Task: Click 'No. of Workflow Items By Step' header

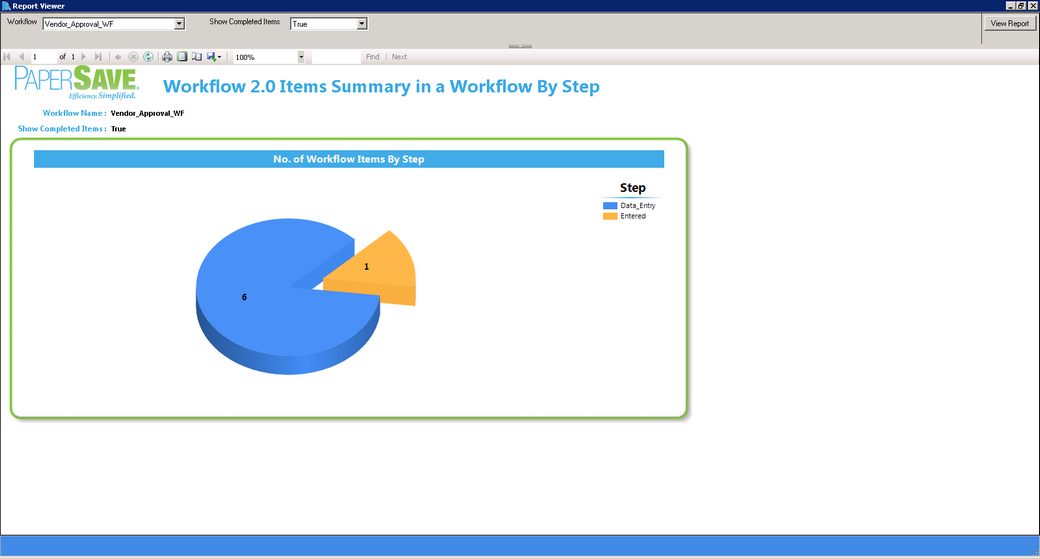Action: 349,159
